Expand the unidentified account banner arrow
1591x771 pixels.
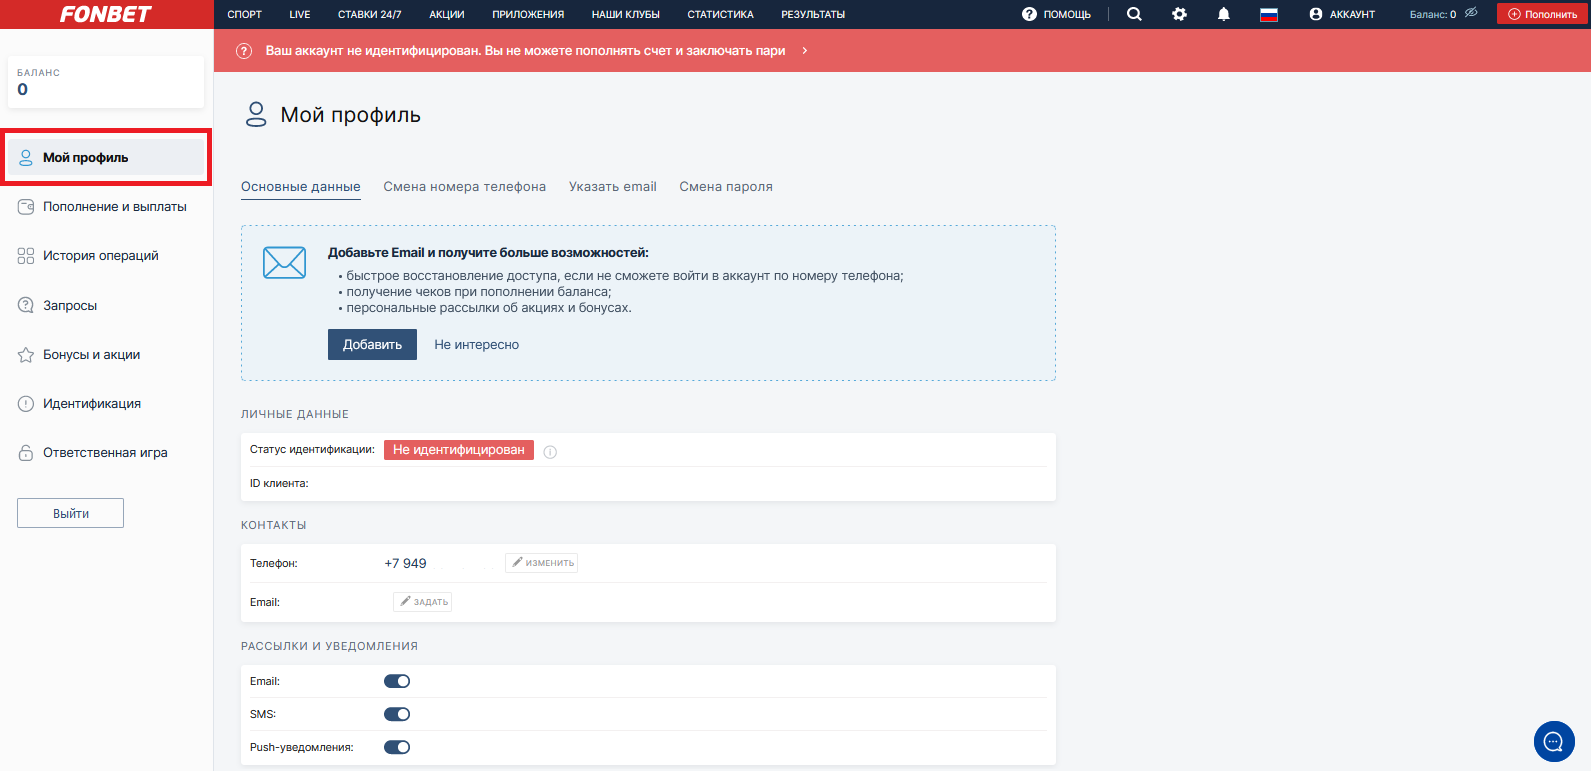tap(805, 50)
